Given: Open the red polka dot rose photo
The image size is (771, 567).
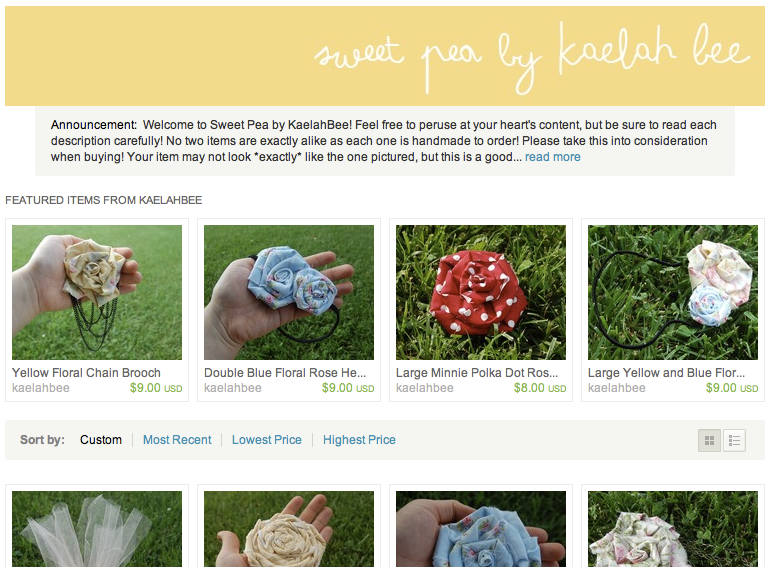Looking at the screenshot, I should tap(481, 292).
